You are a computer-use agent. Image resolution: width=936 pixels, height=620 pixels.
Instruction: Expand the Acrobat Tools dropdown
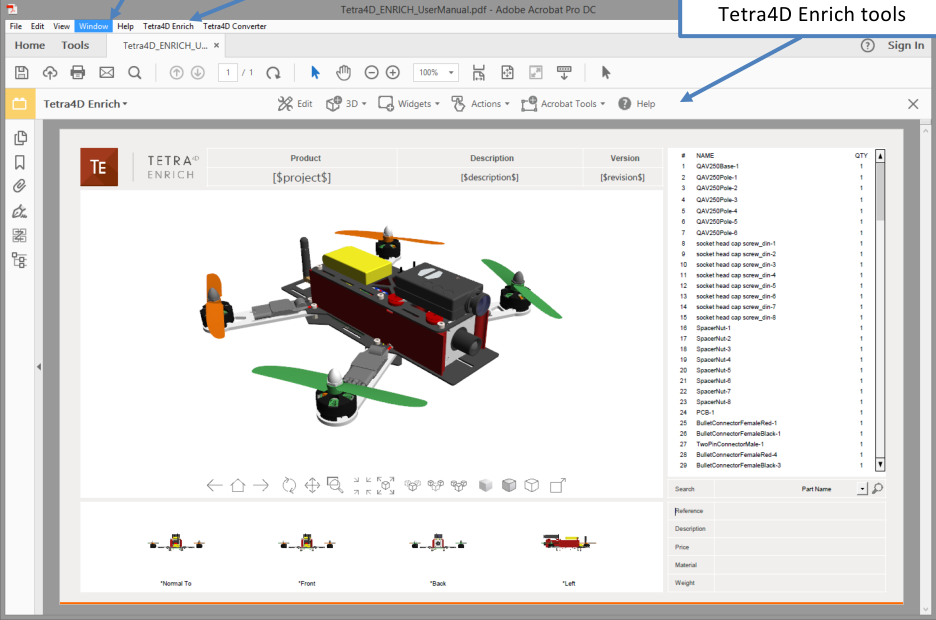point(563,104)
